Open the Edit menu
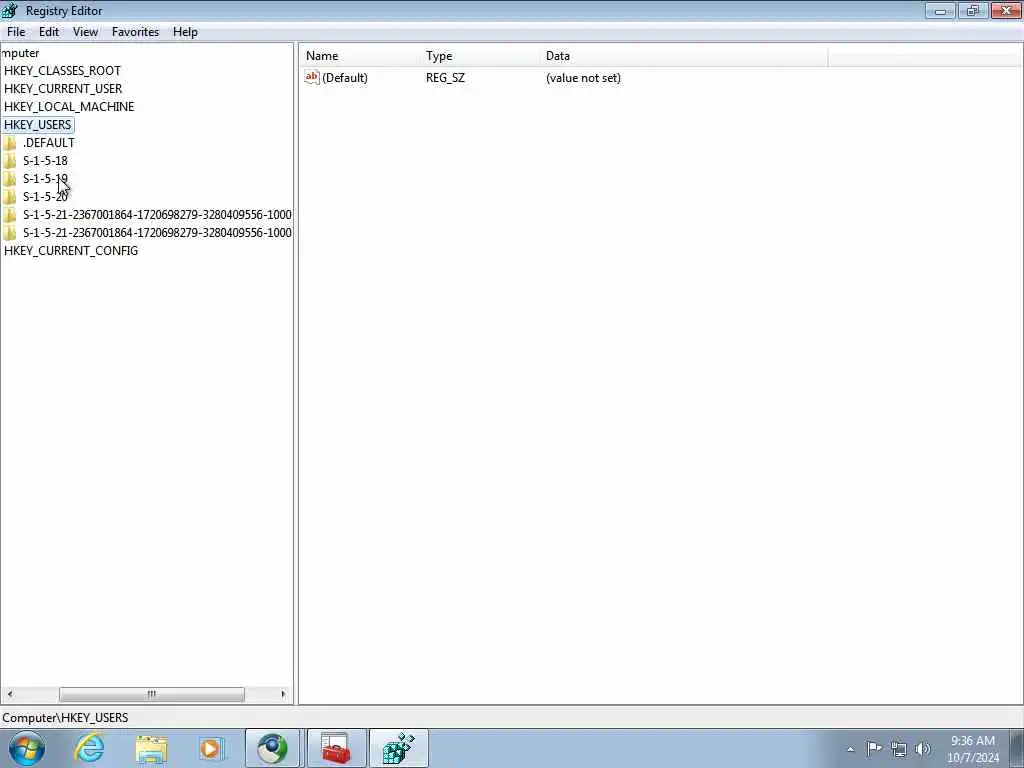Image resolution: width=1024 pixels, height=768 pixels. (x=48, y=32)
